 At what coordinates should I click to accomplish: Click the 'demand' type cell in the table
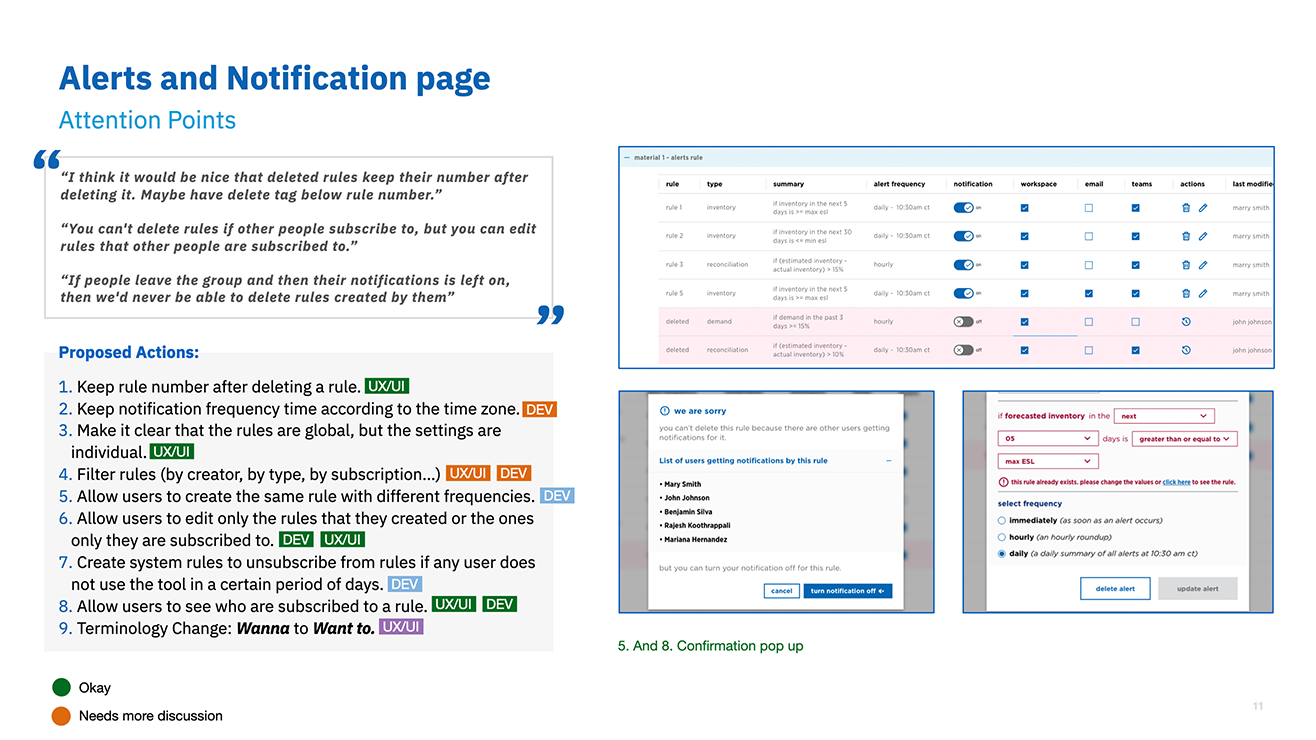(719, 322)
